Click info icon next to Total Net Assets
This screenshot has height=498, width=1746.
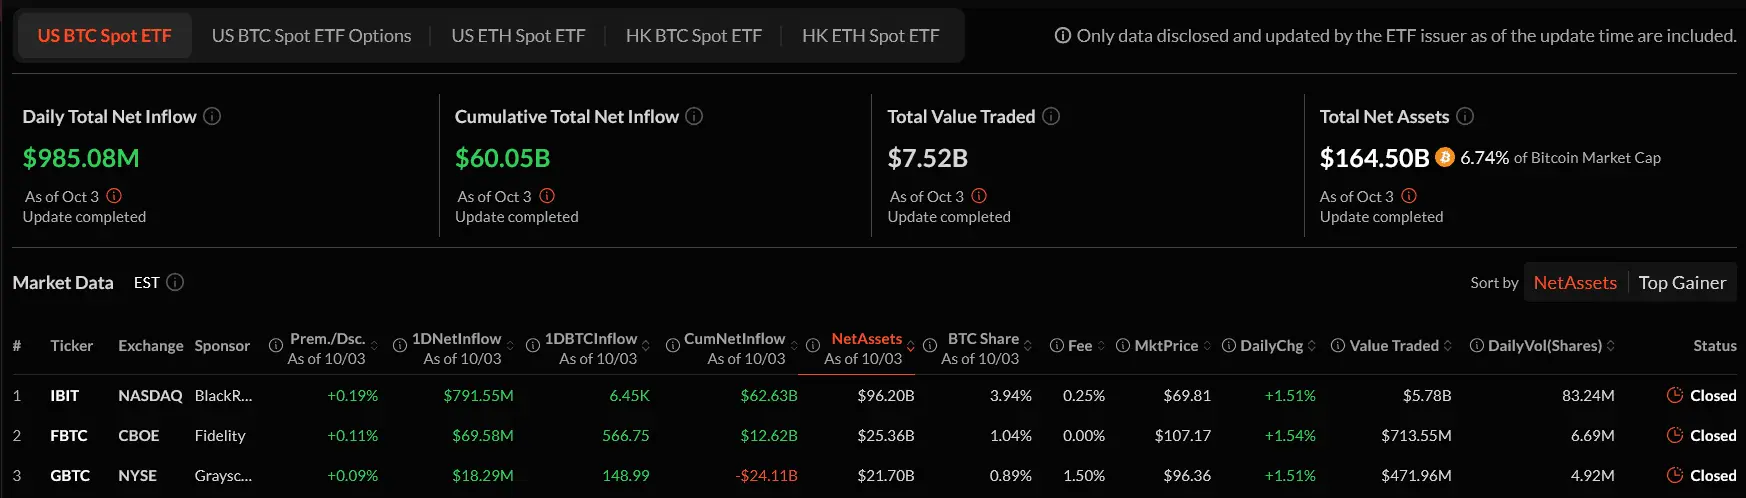[x=1465, y=116]
